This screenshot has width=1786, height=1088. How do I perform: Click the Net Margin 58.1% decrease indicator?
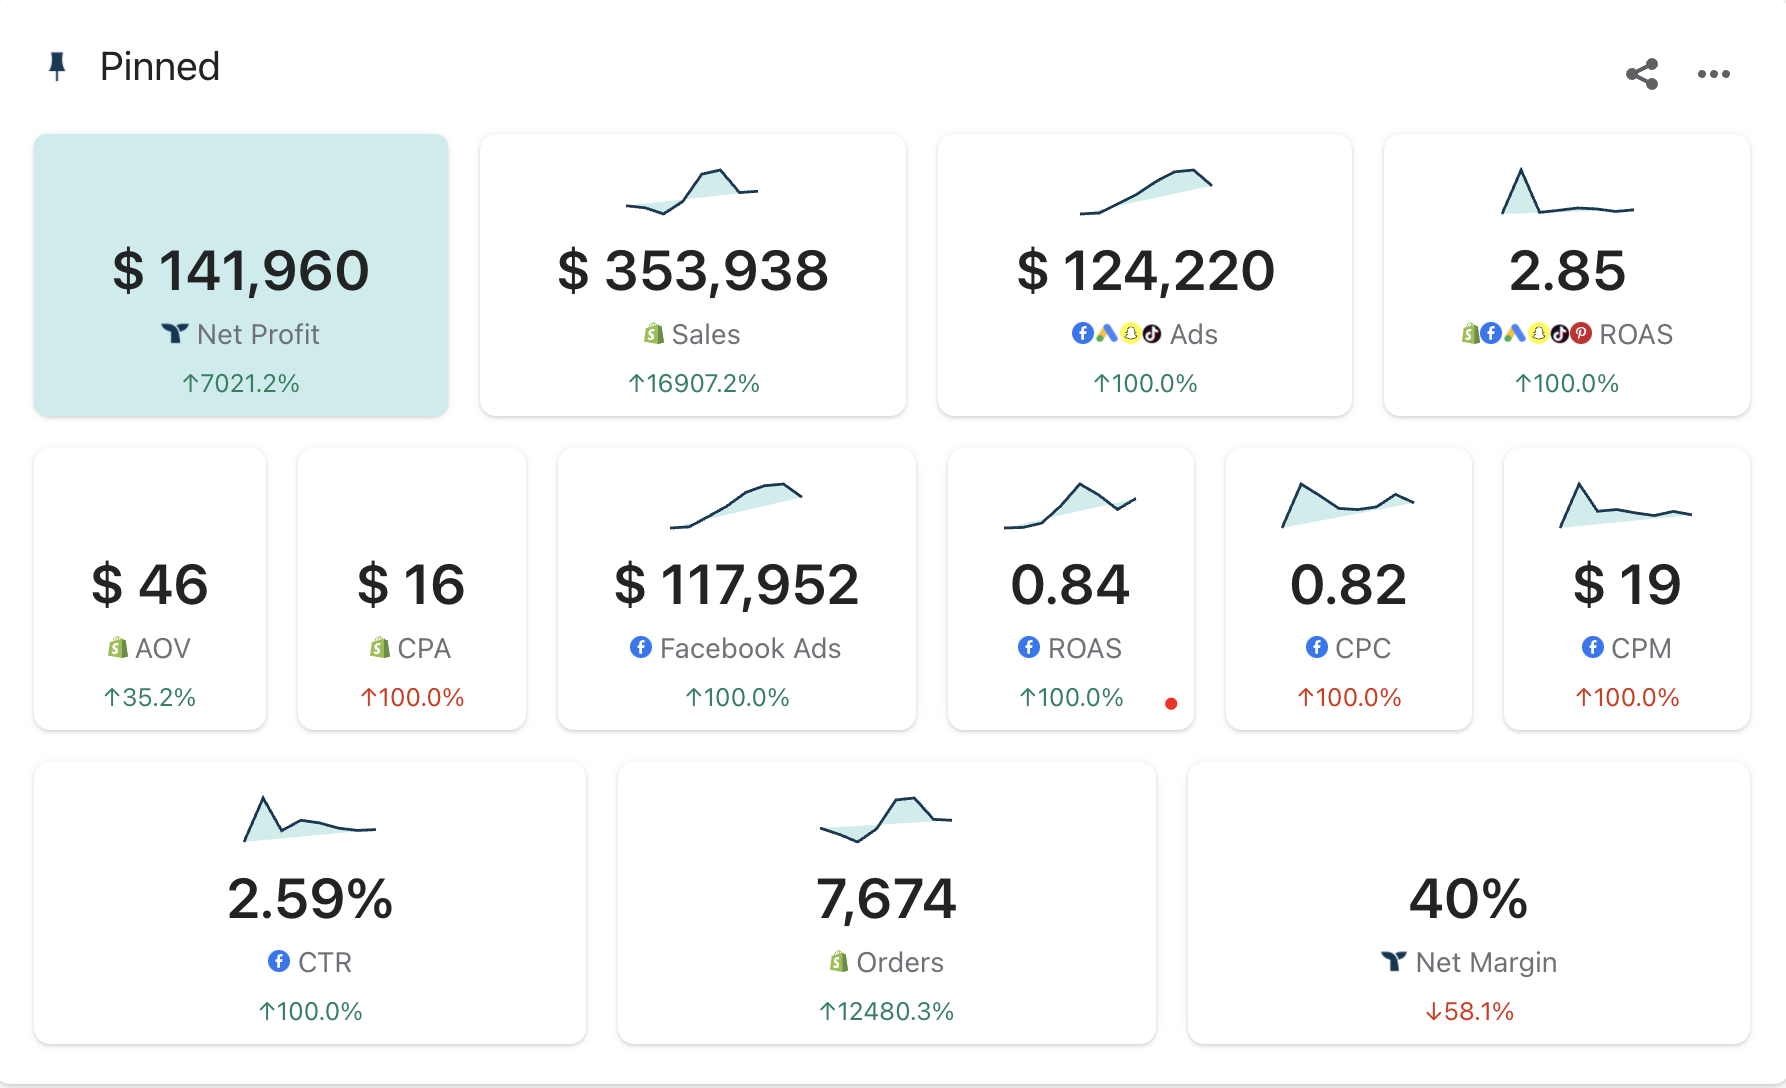(1469, 1011)
